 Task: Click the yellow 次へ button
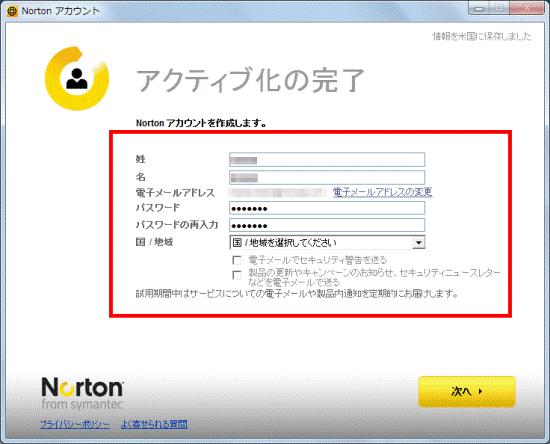467,391
